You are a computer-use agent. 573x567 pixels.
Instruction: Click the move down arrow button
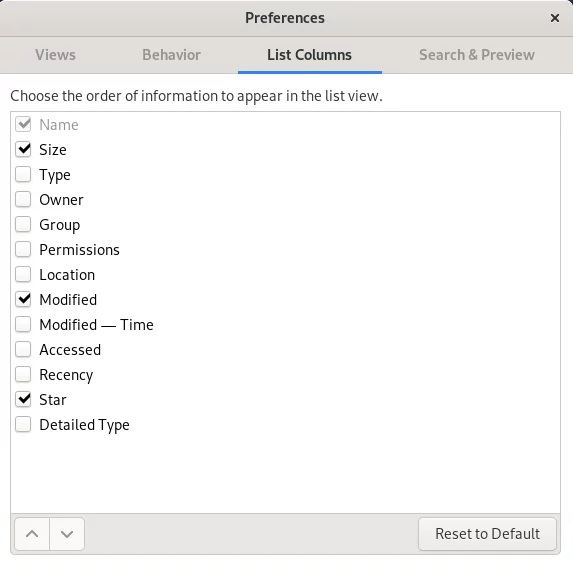pos(67,534)
